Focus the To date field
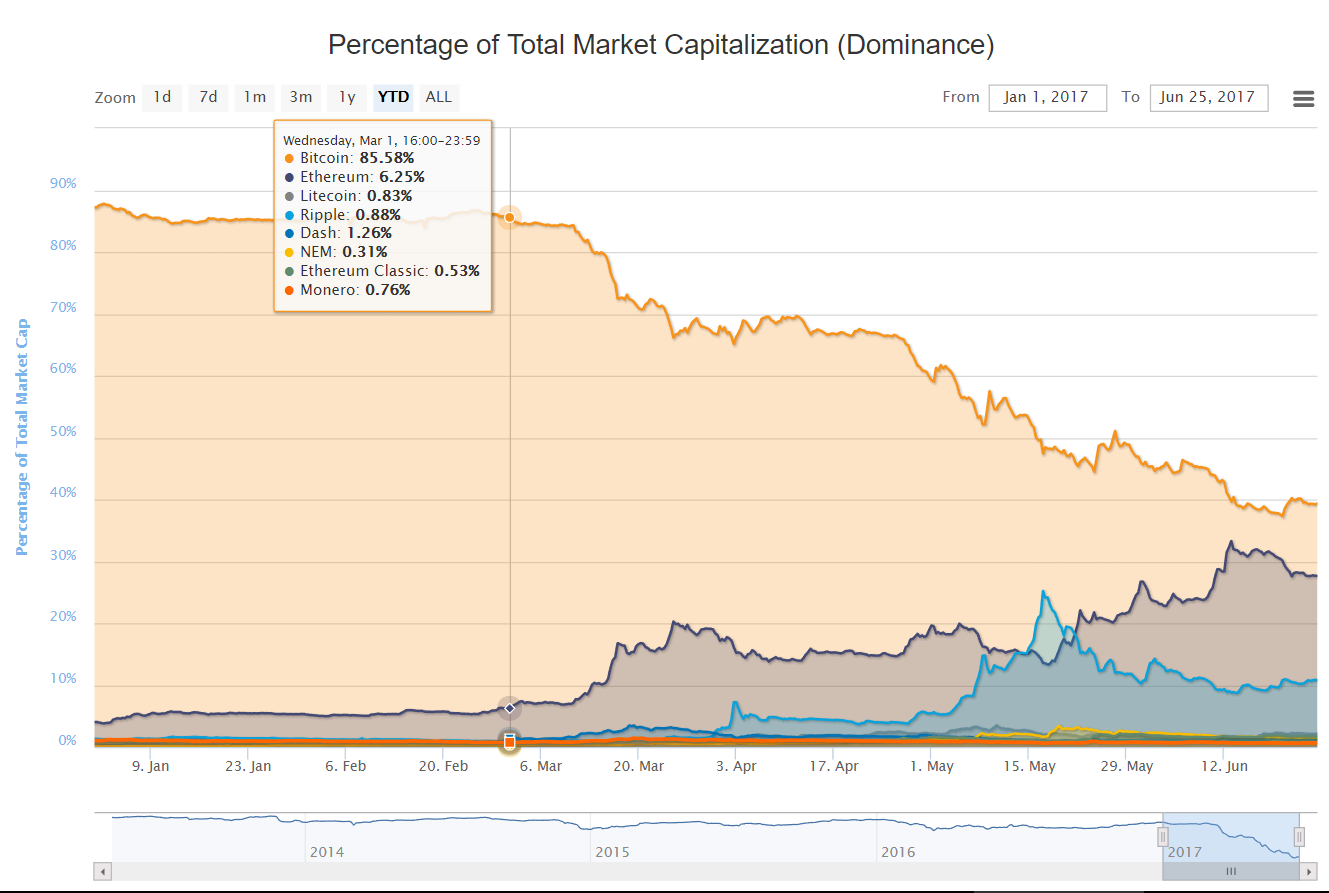 click(x=1209, y=97)
